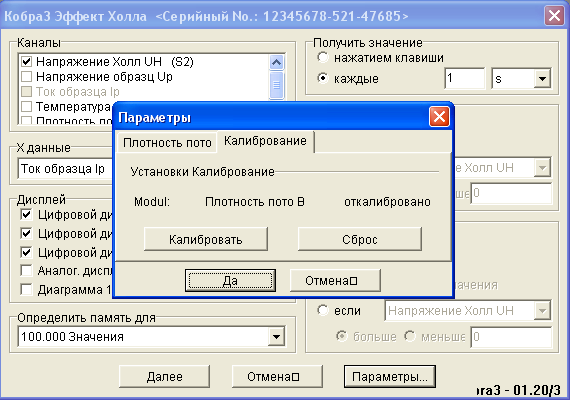Open the Ток образца Ip X-data dropdown
570x400 pixels.
[65, 169]
